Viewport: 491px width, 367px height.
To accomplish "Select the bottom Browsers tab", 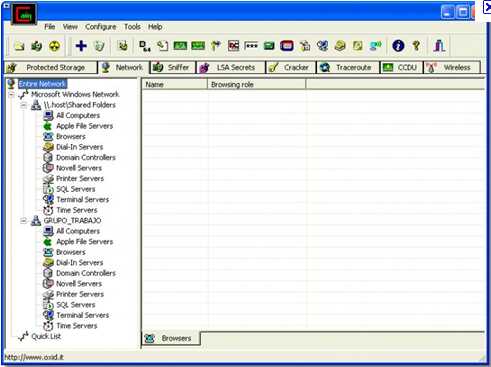I will tap(171, 338).
